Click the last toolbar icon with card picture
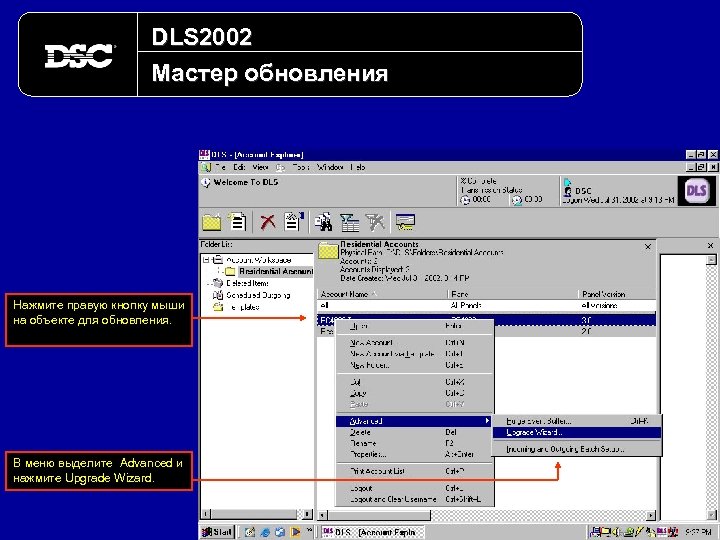The width and height of the screenshot is (720, 540). [405, 223]
